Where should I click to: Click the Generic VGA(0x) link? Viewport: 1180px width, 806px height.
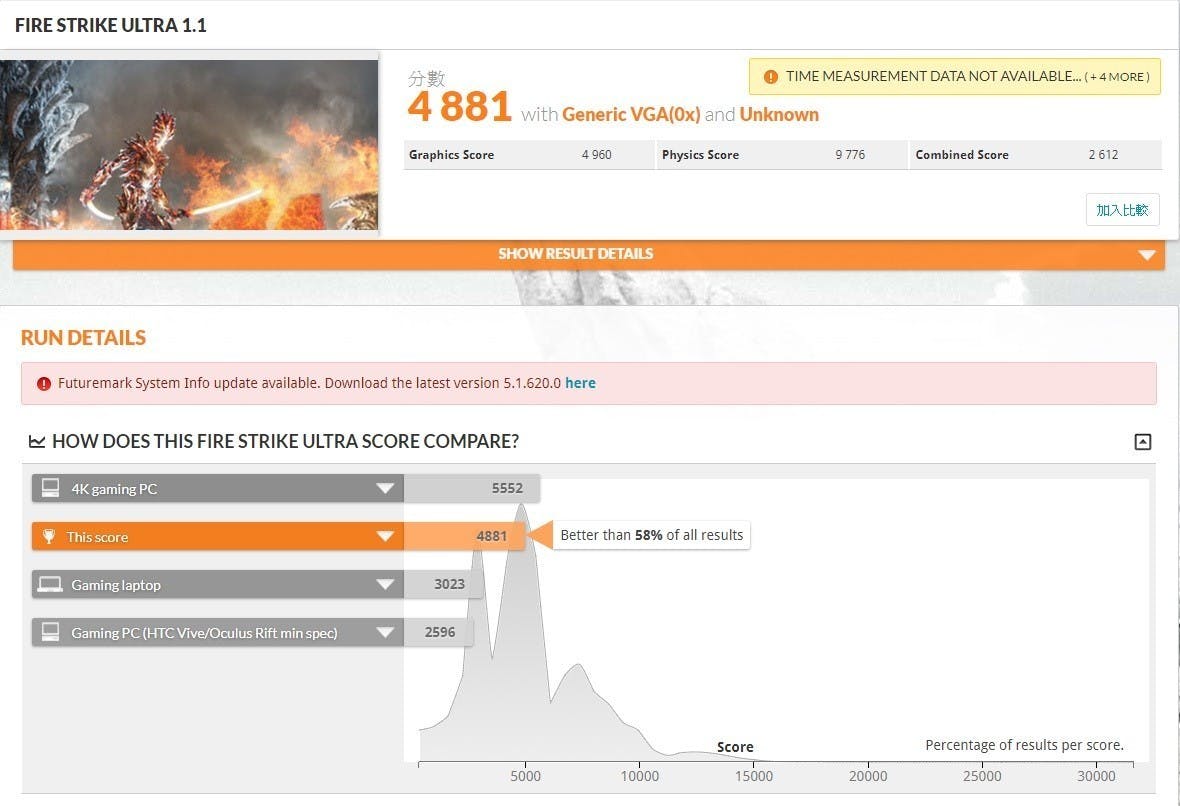click(x=631, y=114)
